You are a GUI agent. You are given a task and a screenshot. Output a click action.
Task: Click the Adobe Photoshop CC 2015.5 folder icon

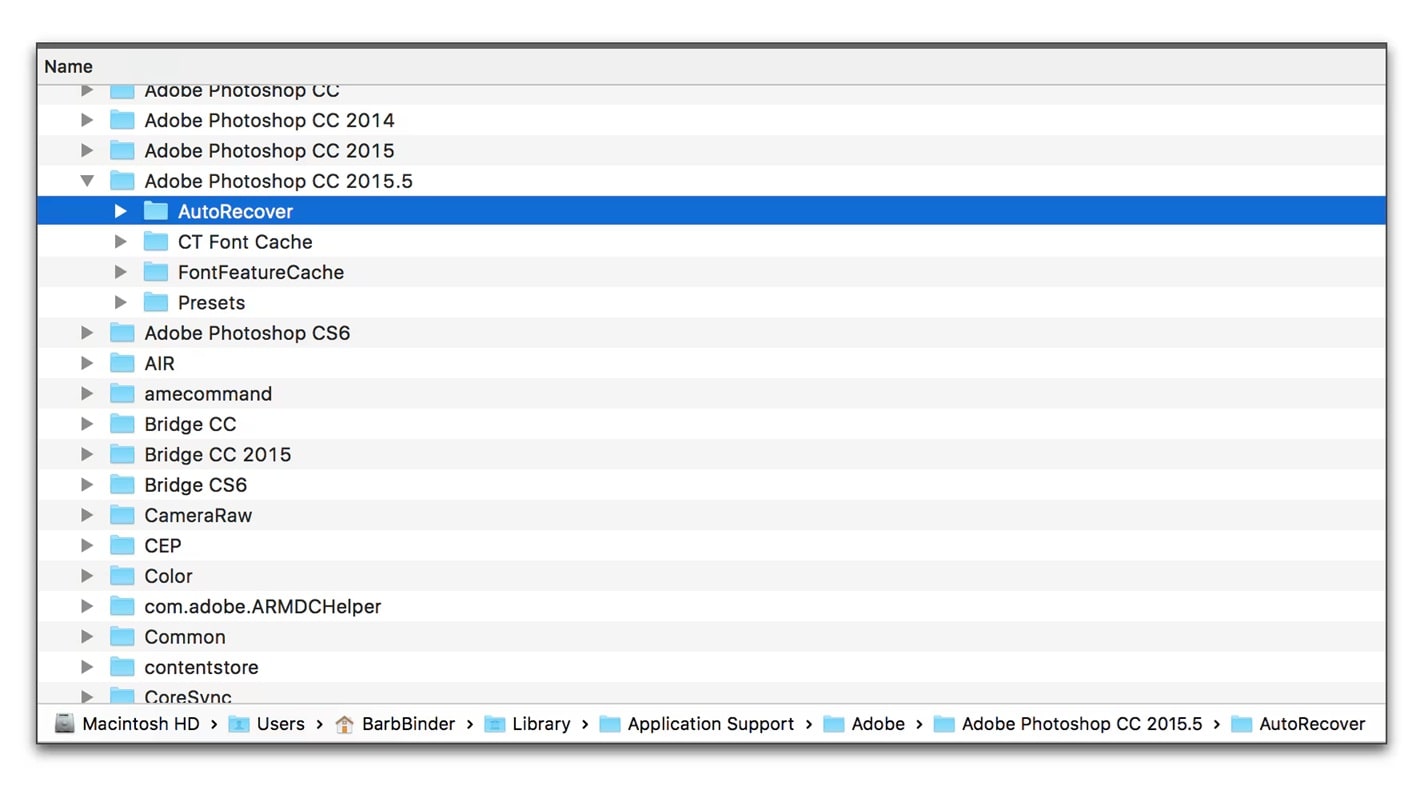(121, 181)
